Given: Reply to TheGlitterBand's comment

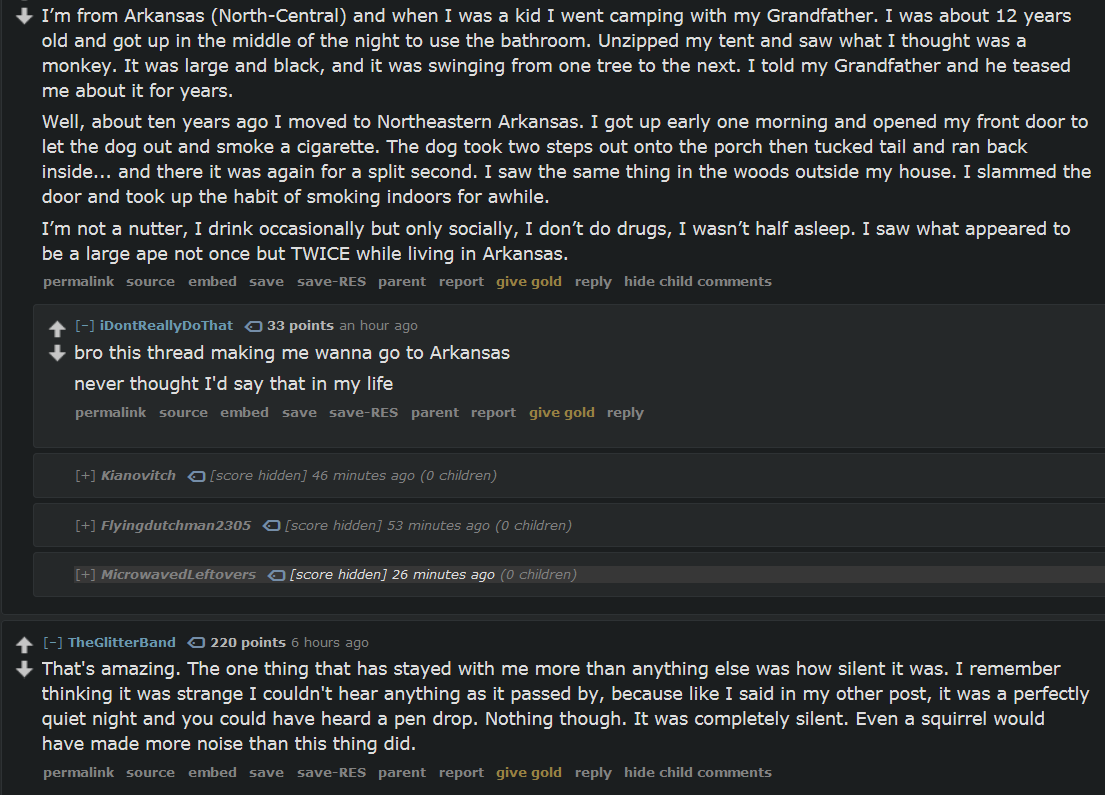Looking at the screenshot, I should pos(592,773).
